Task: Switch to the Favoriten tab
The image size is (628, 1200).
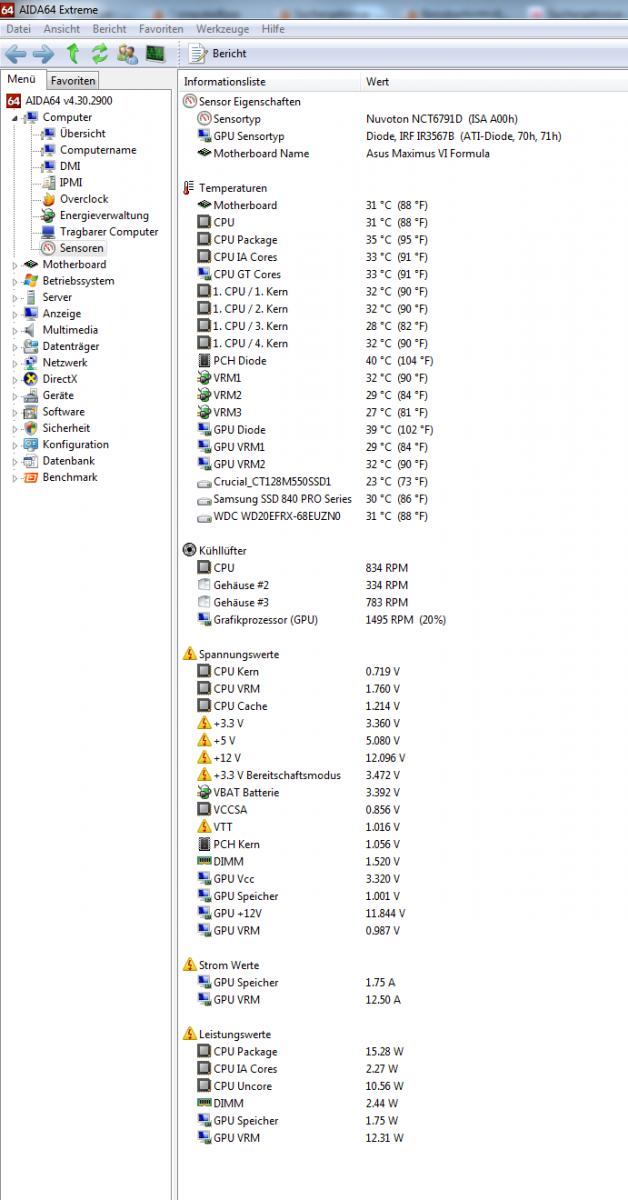Action: pyautogui.click(x=74, y=80)
